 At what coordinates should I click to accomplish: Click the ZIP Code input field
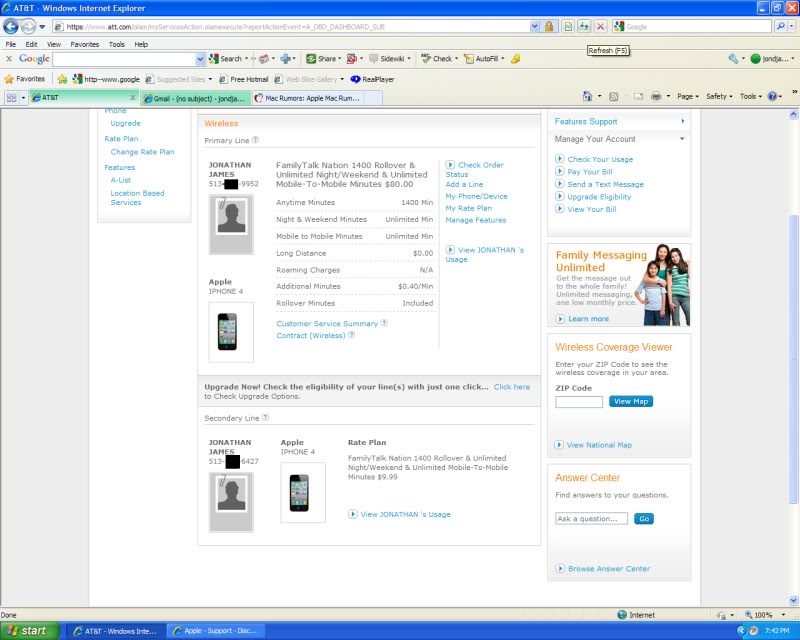pyautogui.click(x=579, y=402)
